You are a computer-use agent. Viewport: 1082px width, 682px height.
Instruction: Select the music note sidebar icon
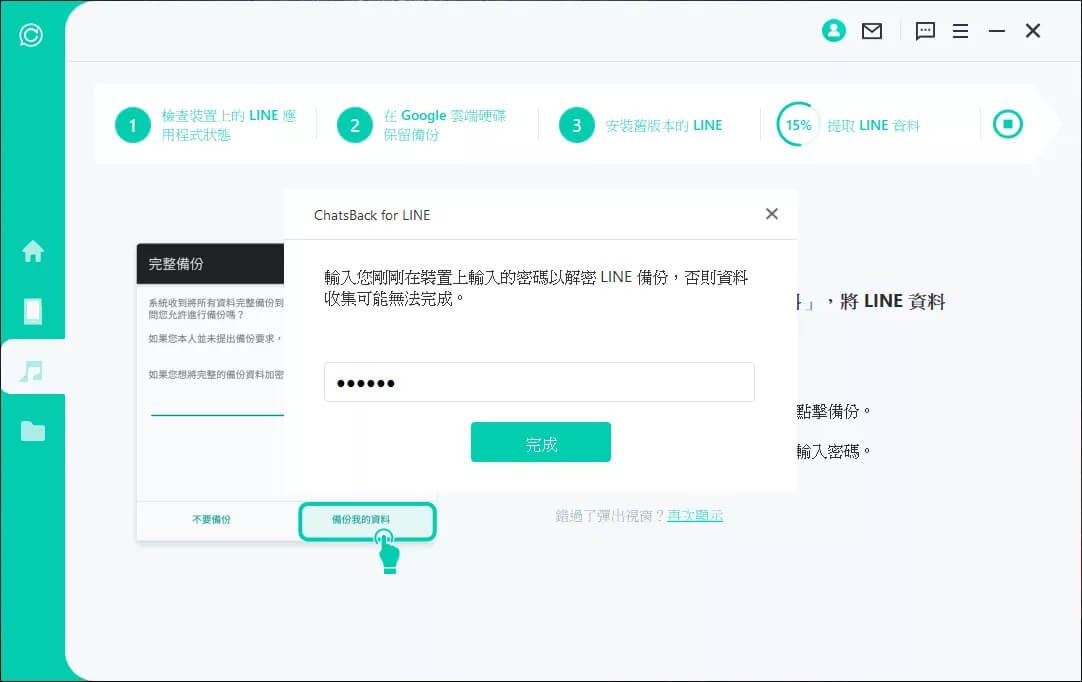tap(32, 371)
